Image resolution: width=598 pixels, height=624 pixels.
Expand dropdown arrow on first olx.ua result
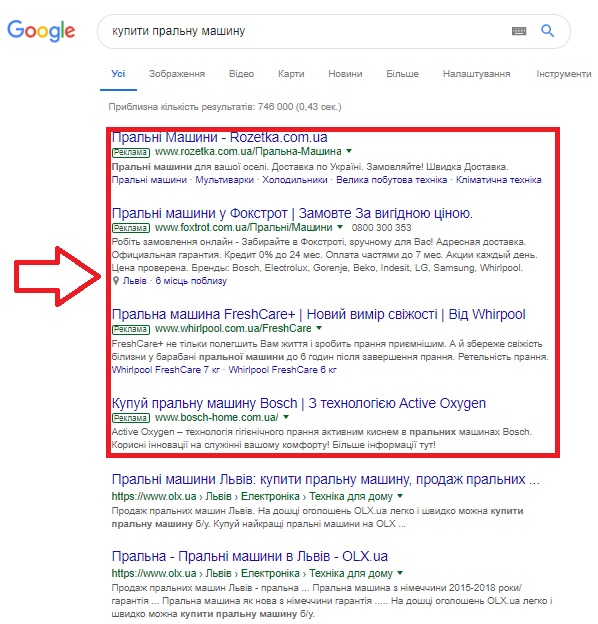(x=400, y=496)
